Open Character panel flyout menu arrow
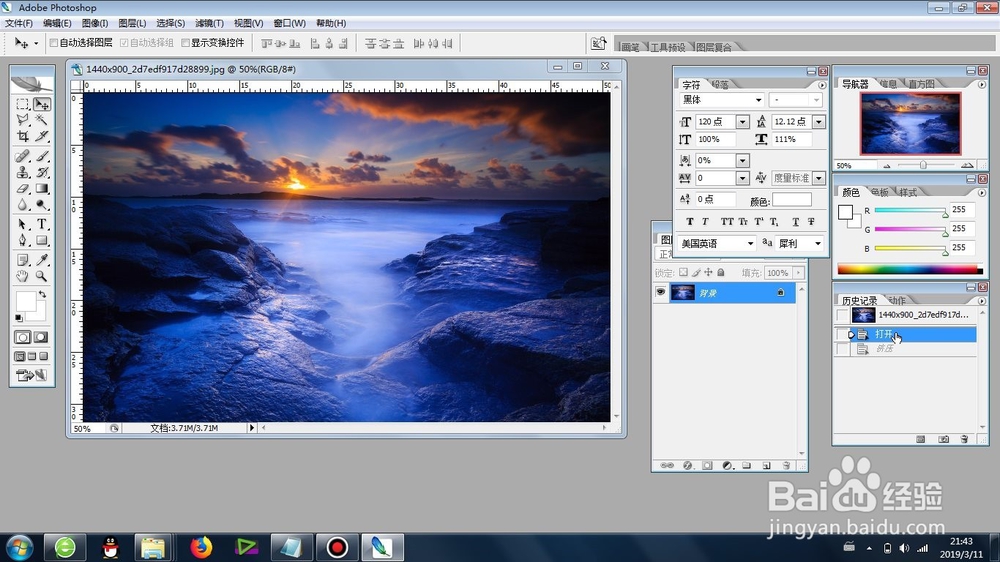This screenshot has height=562, width=1000. click(822, 85)
